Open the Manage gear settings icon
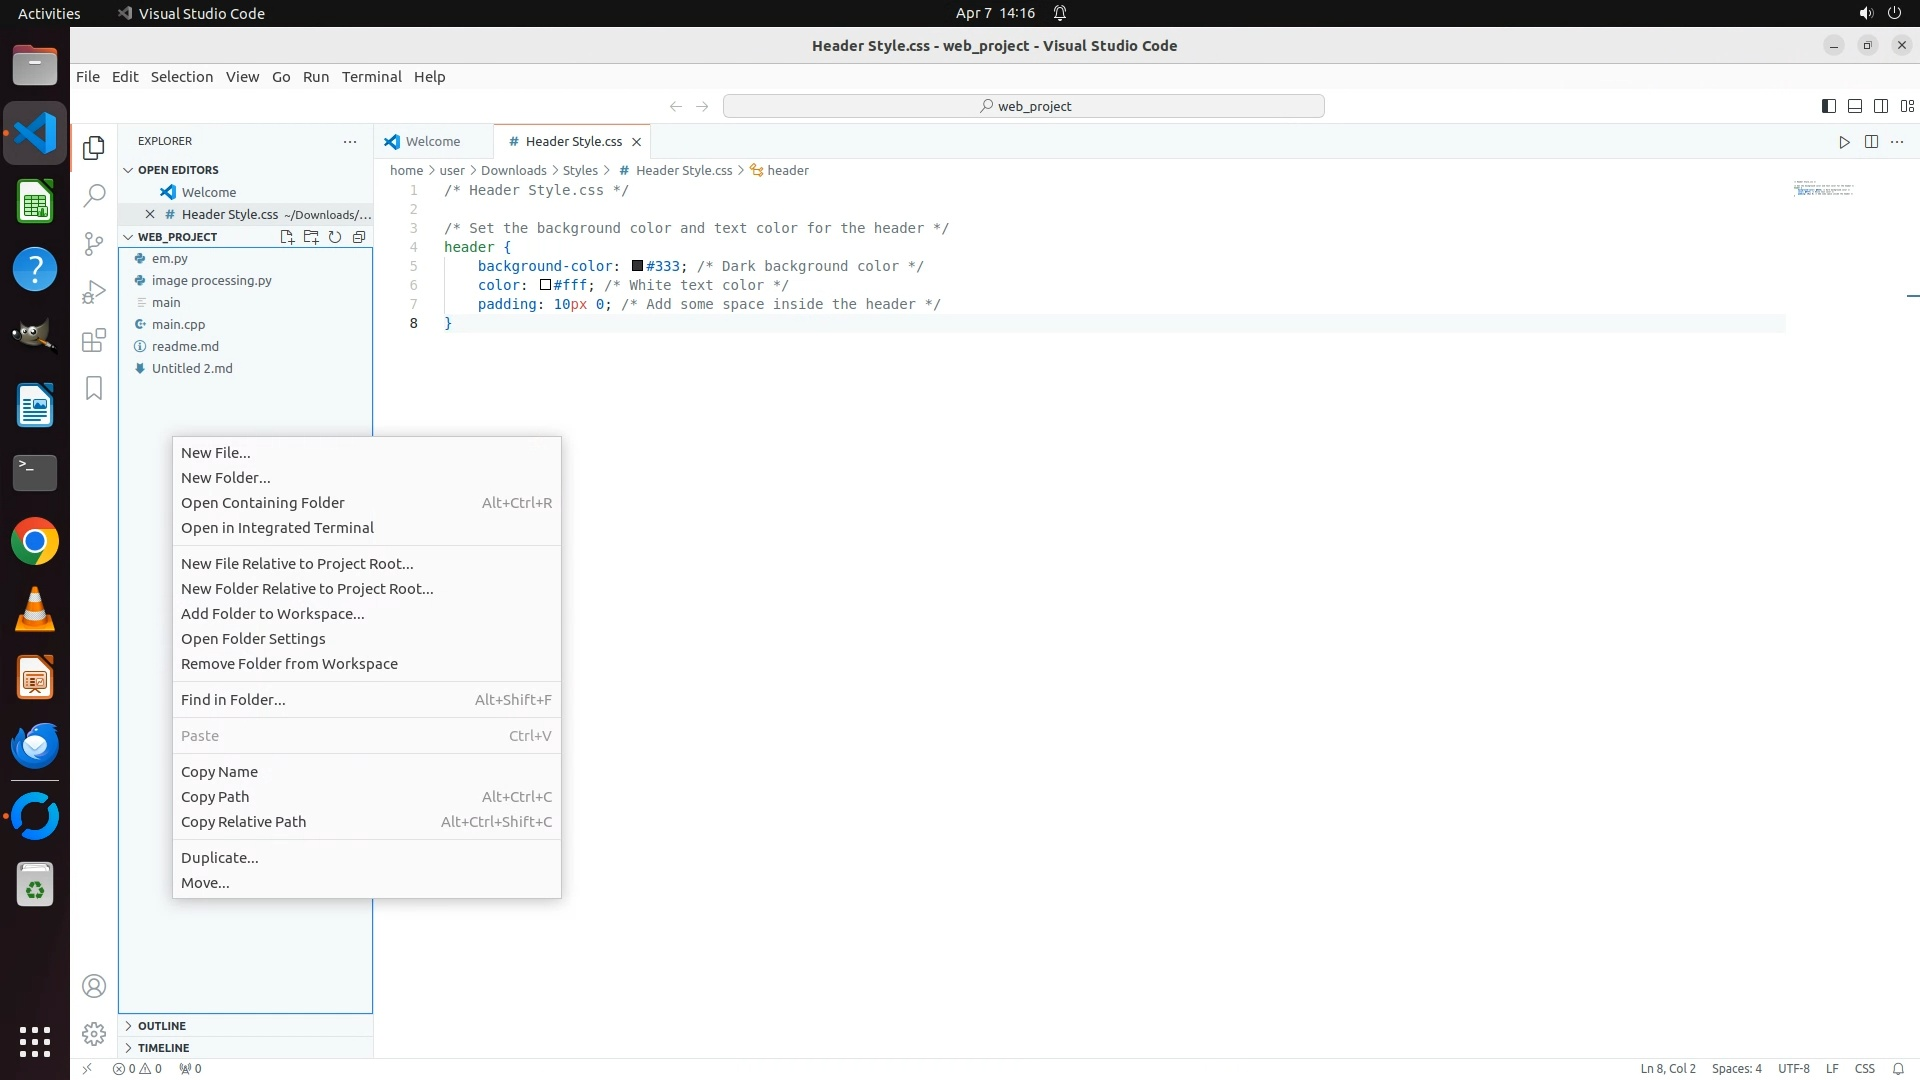This screenshot has width=1920, height=1080. click(x=94, y=1034)
